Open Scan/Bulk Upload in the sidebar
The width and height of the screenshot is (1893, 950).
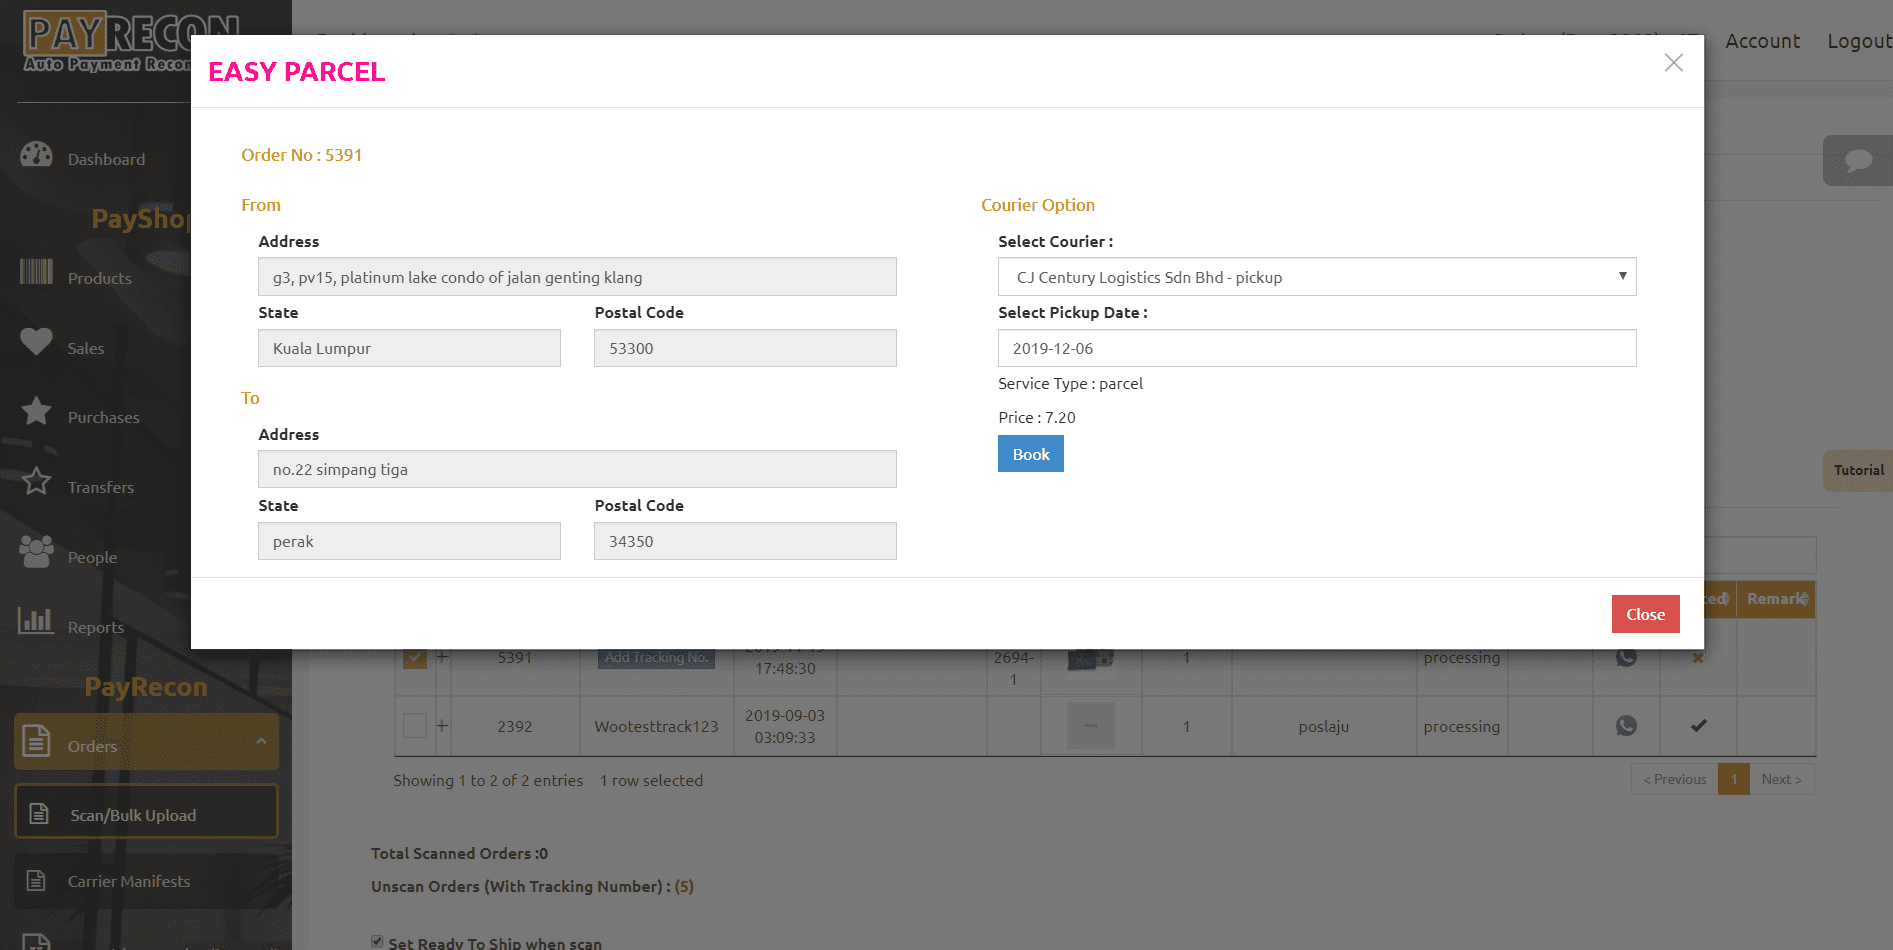point(146,812)
